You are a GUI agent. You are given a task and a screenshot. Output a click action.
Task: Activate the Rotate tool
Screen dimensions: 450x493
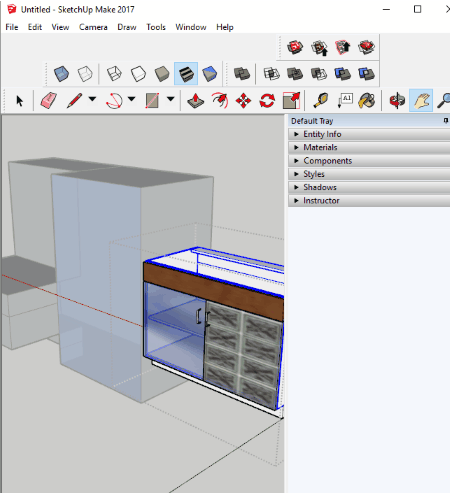click(267, 100)
